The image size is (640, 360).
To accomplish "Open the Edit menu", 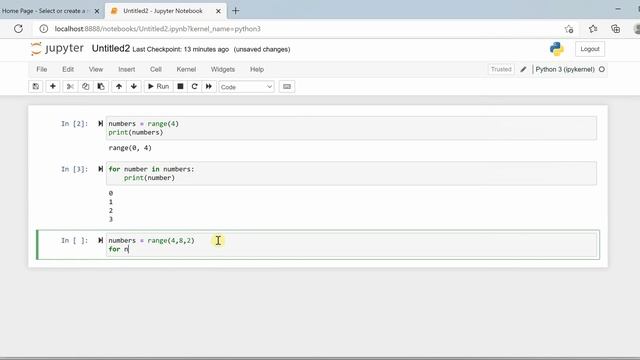I will point(68,69).
